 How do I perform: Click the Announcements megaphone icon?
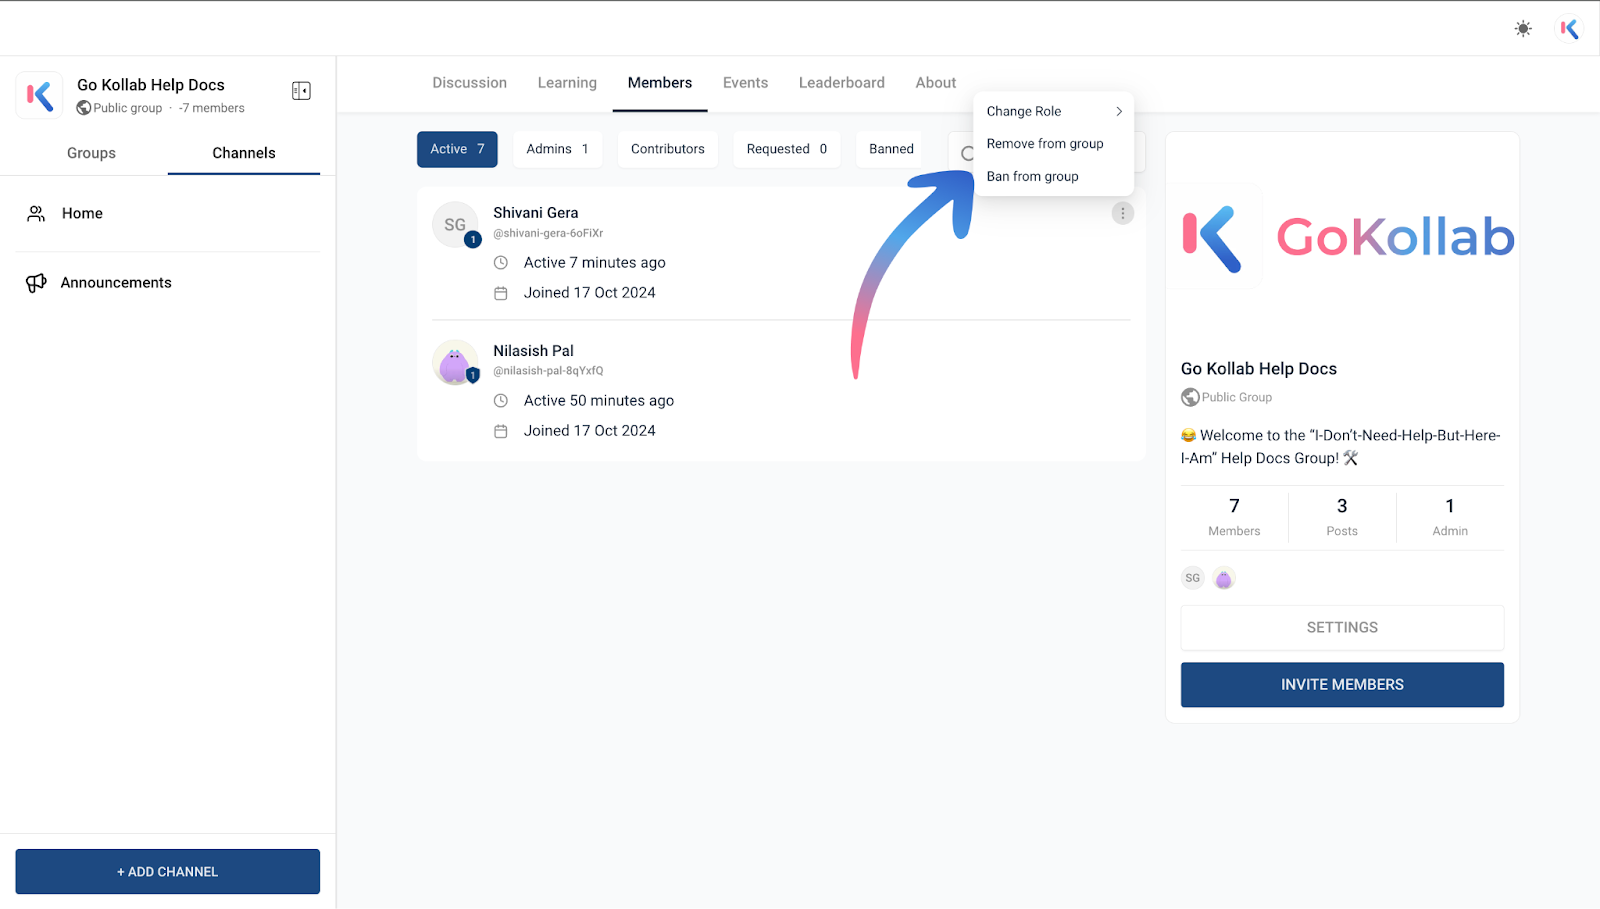[36, 283]
